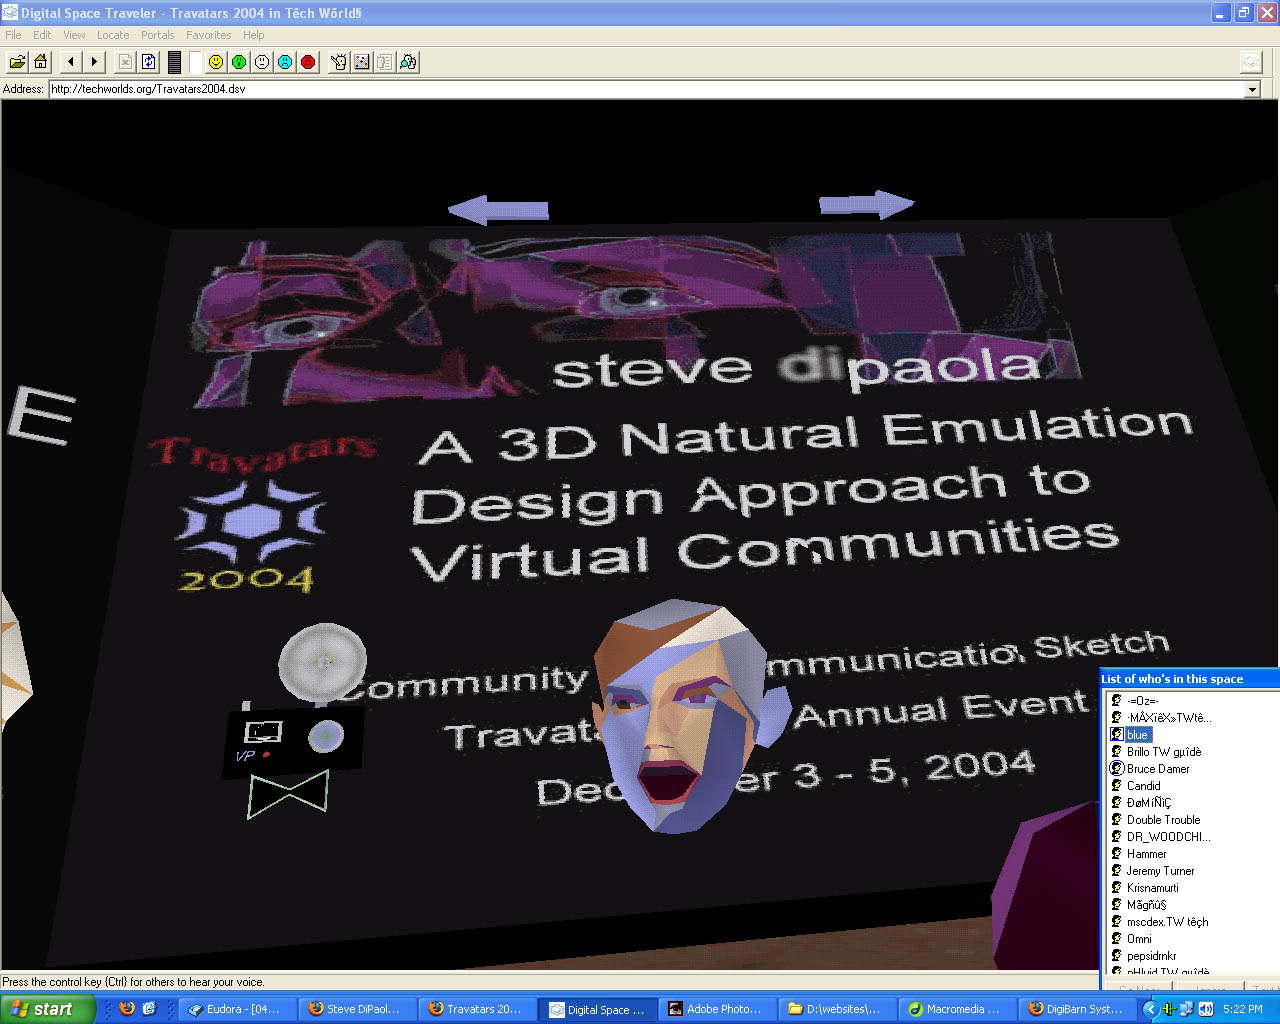Select 'Krisnamurti' in the user list
The width and height of the screenshot is (1280, 1024).
click(1152, 888)
